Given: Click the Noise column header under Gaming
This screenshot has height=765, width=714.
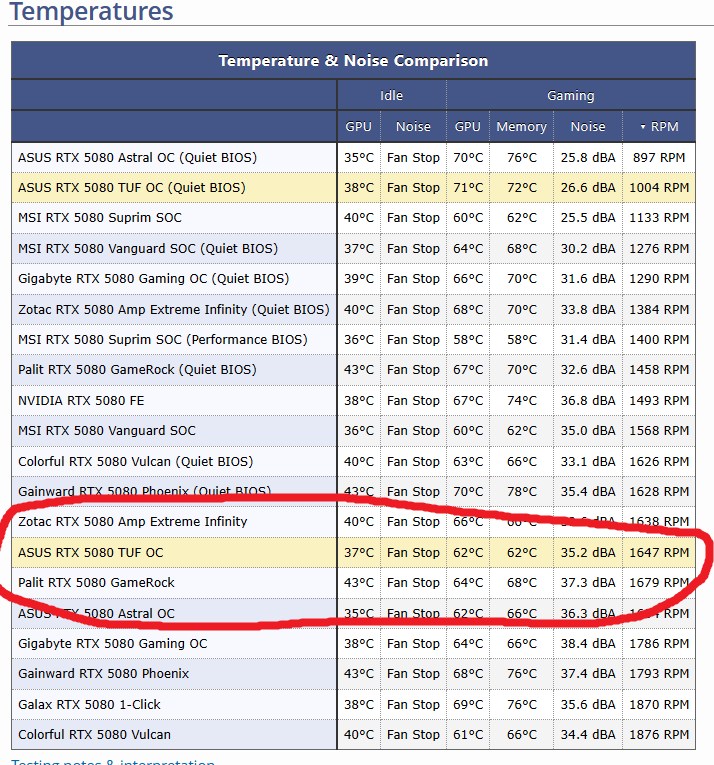Looking at the screenshot, I should tap(588, 127).
